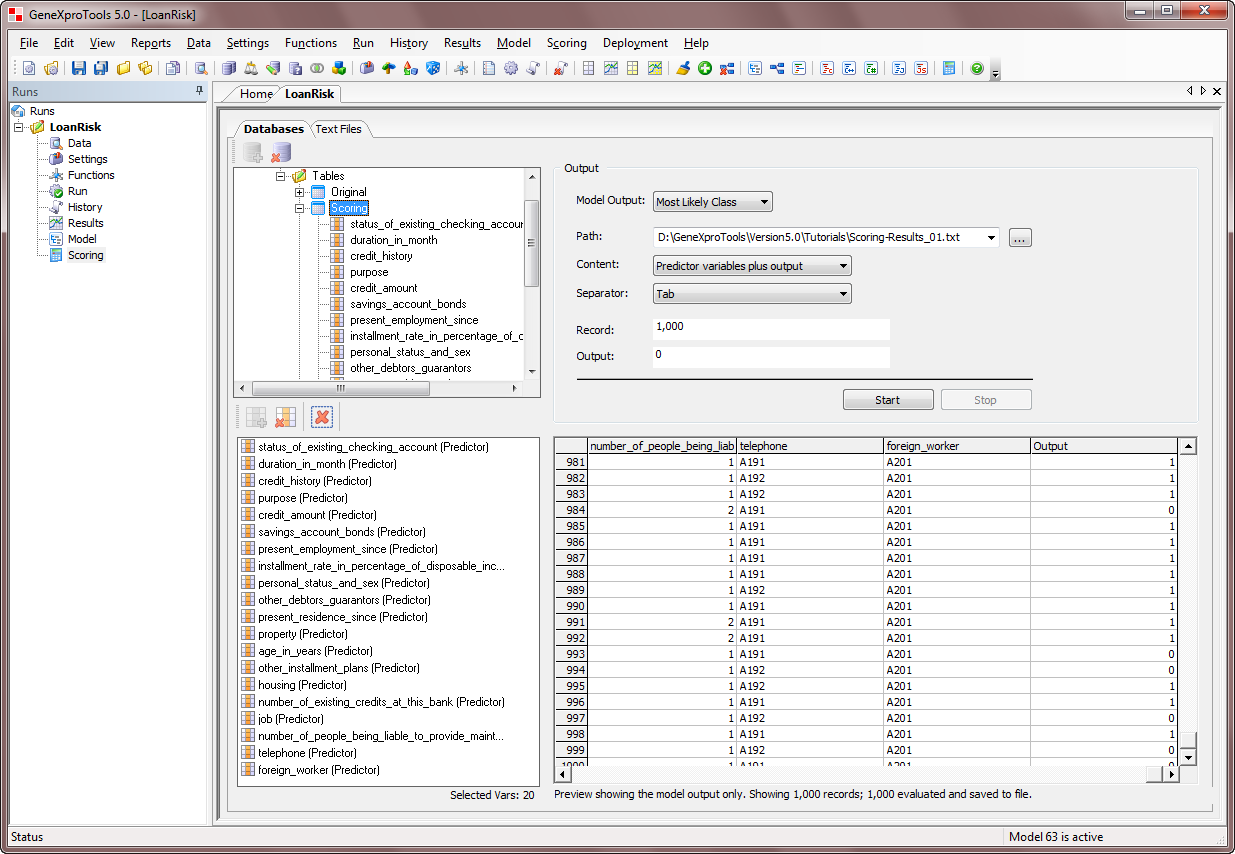Open the Separator dropdown
Image resolution: width=1235 pixels, height=854 pixels.
click(752, 294)
